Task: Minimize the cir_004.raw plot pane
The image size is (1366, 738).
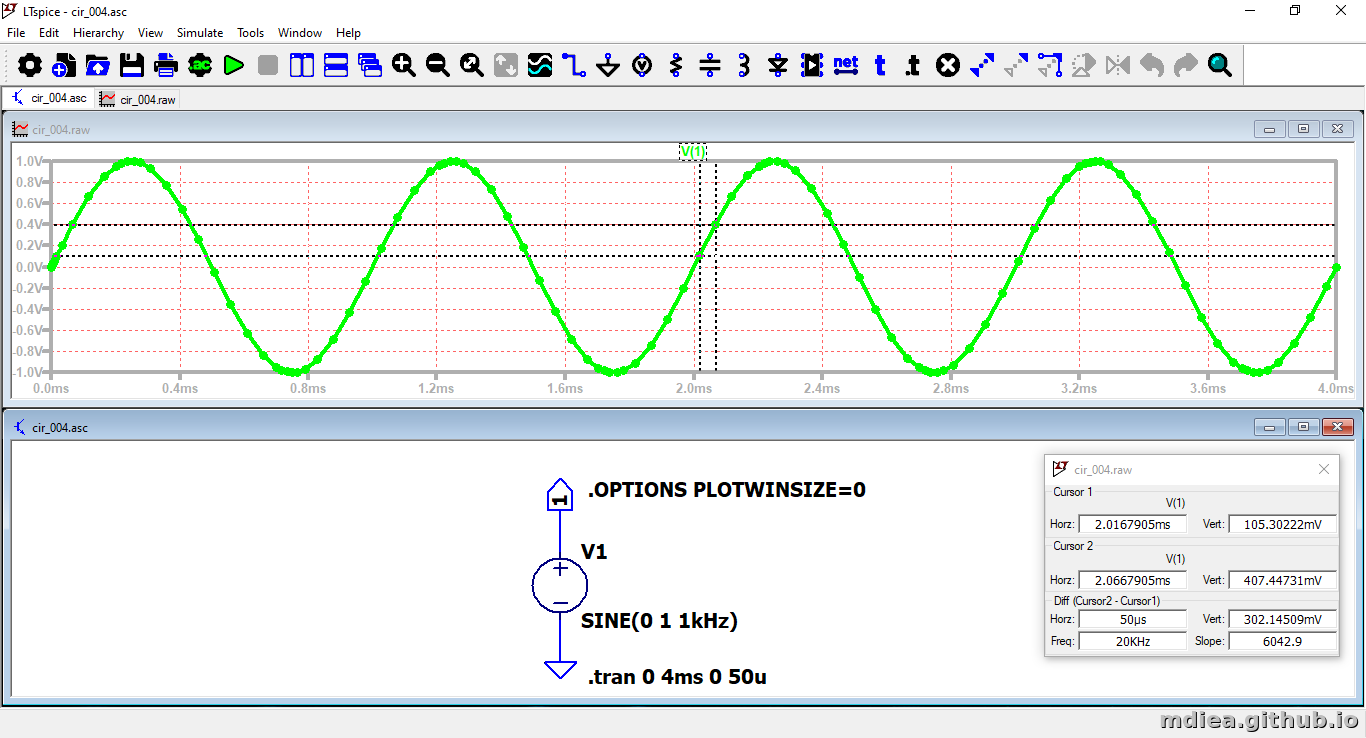Action: (1271, 129)
